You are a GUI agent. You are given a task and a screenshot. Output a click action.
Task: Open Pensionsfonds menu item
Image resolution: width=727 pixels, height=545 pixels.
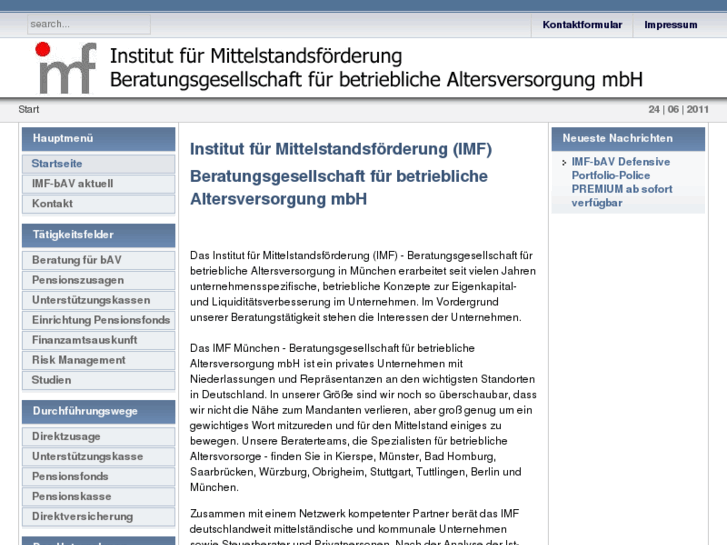click(x=98, y=476)
